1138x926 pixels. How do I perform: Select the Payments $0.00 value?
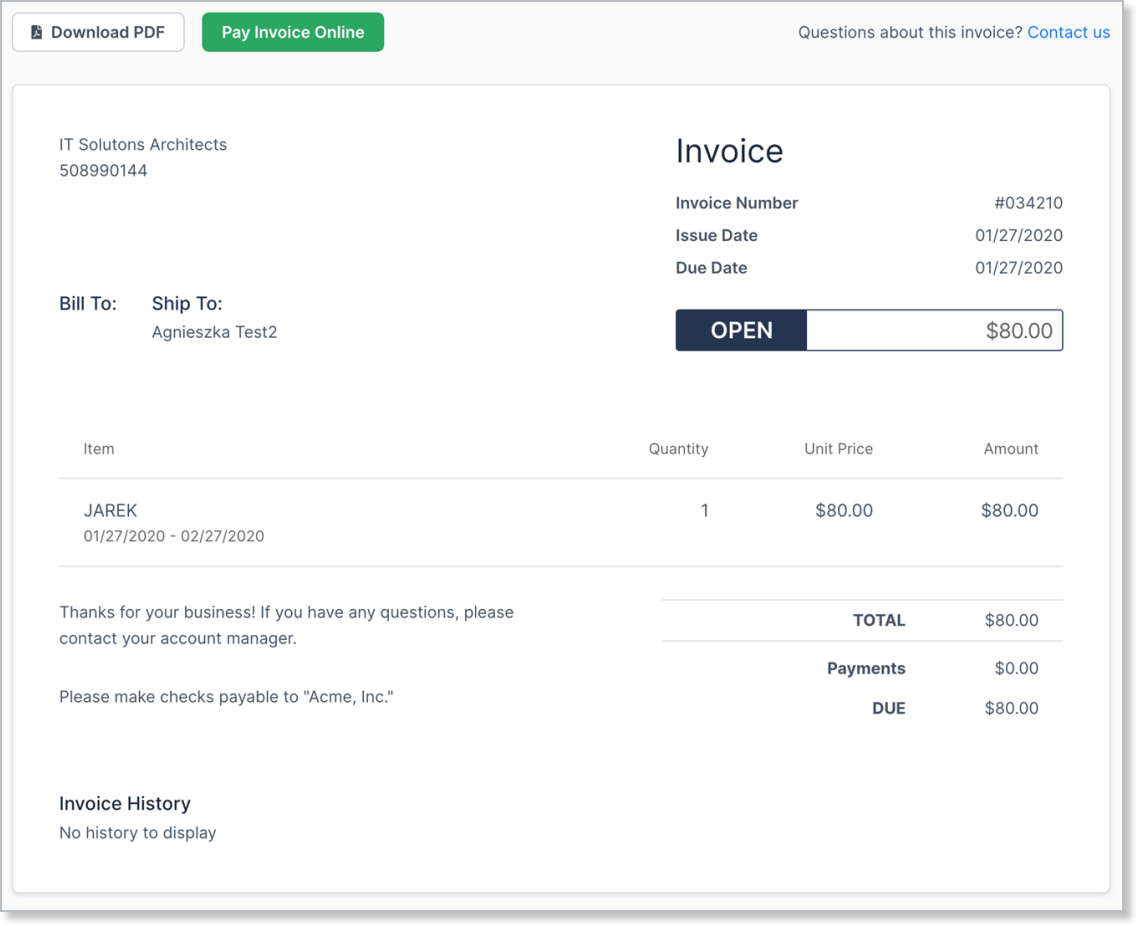(x=1016, y=668)
